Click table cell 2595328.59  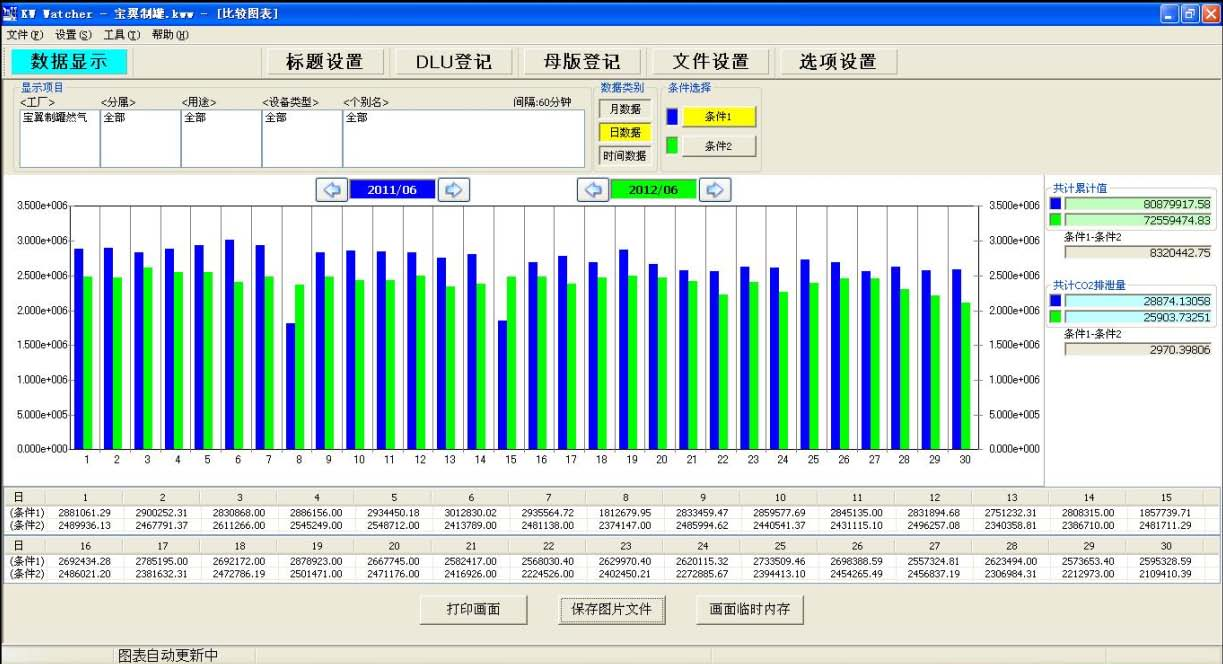tap(1165, 561)
